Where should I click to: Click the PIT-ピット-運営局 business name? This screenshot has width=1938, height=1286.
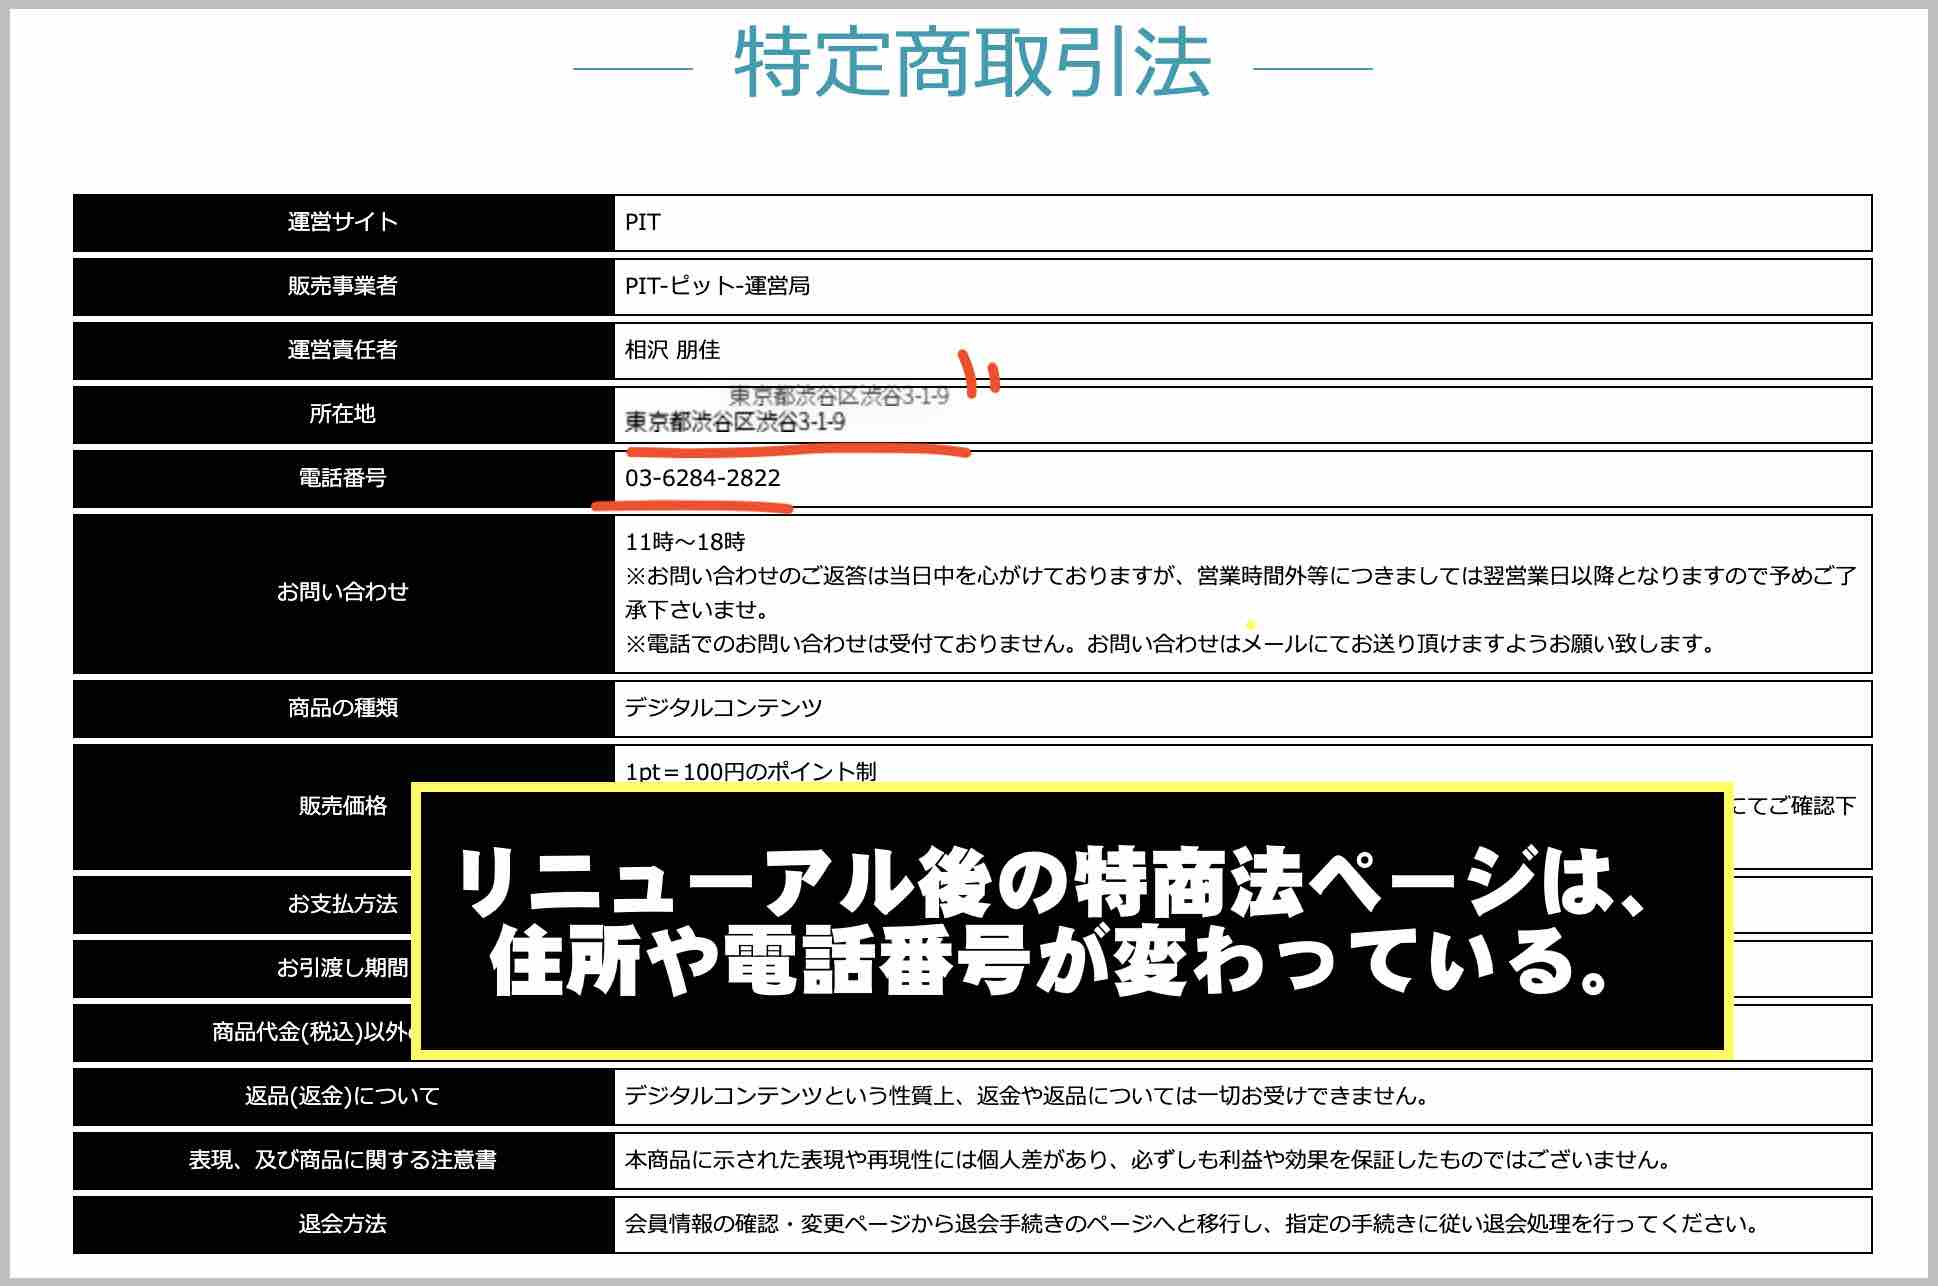click(x=716, y=287)
